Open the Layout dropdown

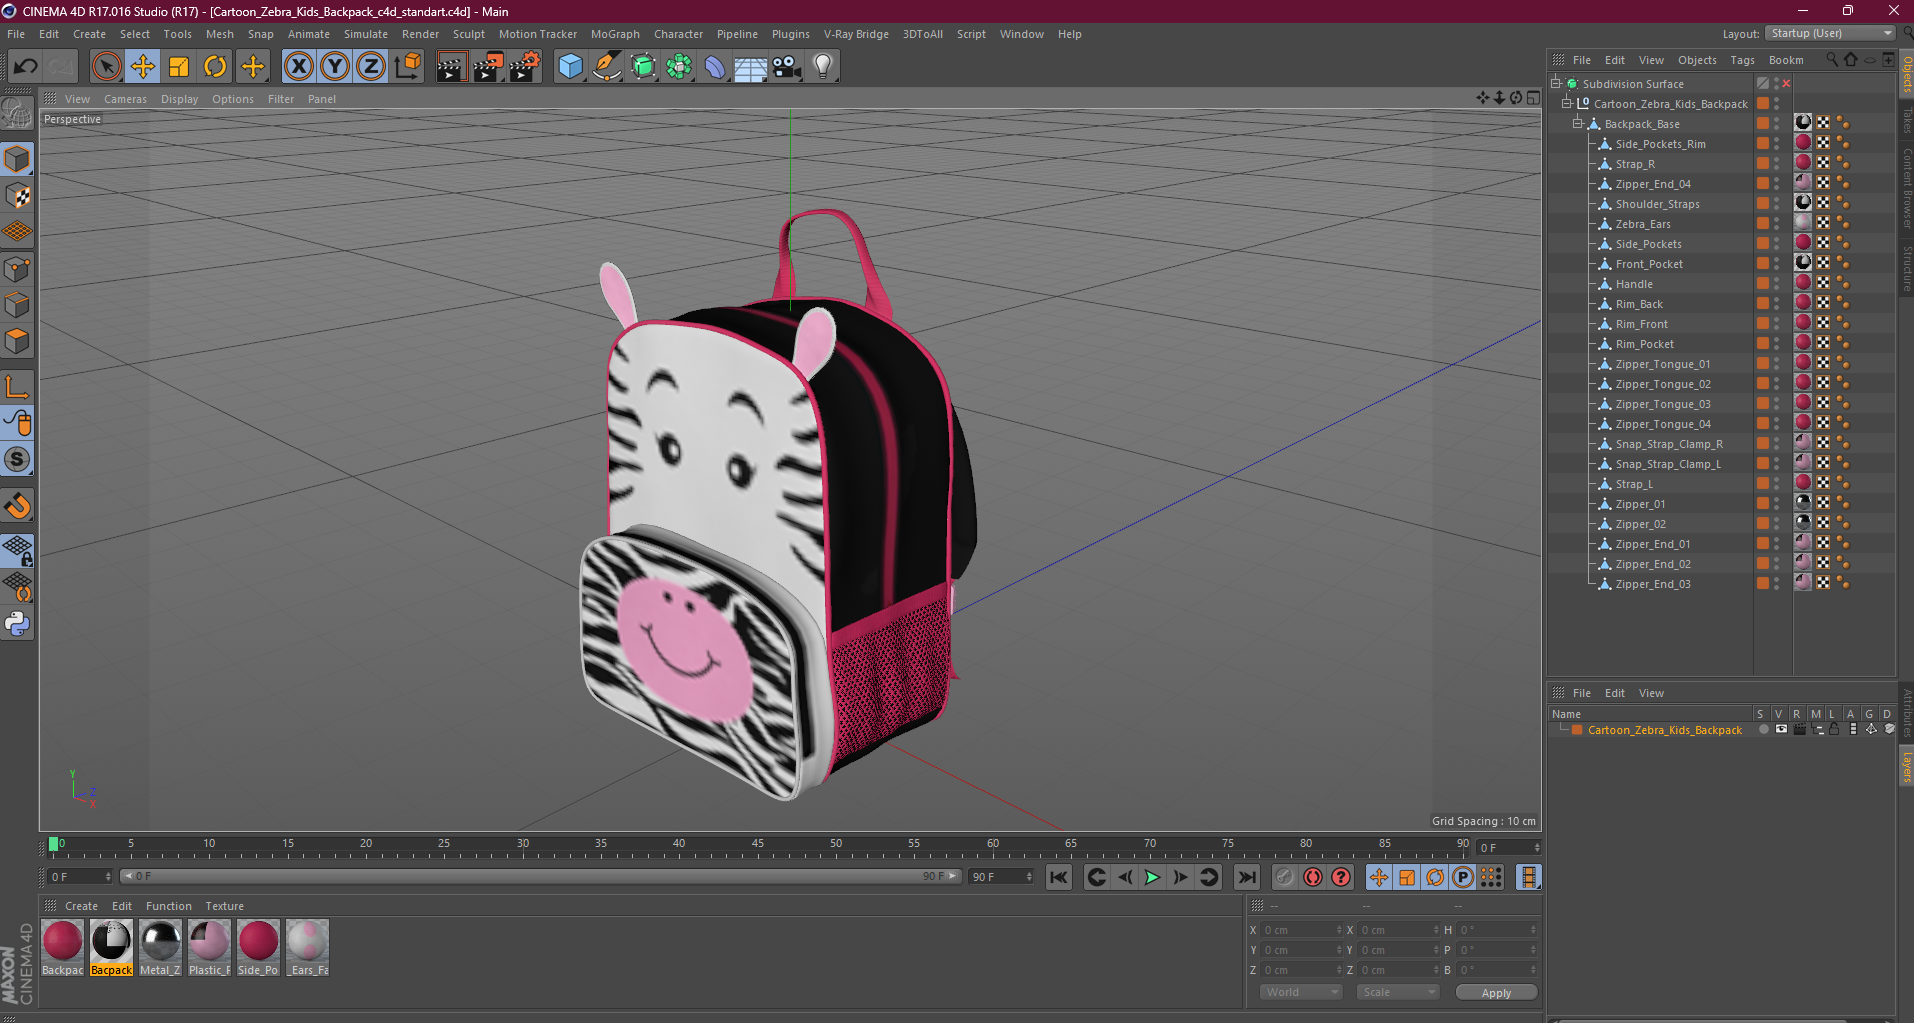point(1830,34)
